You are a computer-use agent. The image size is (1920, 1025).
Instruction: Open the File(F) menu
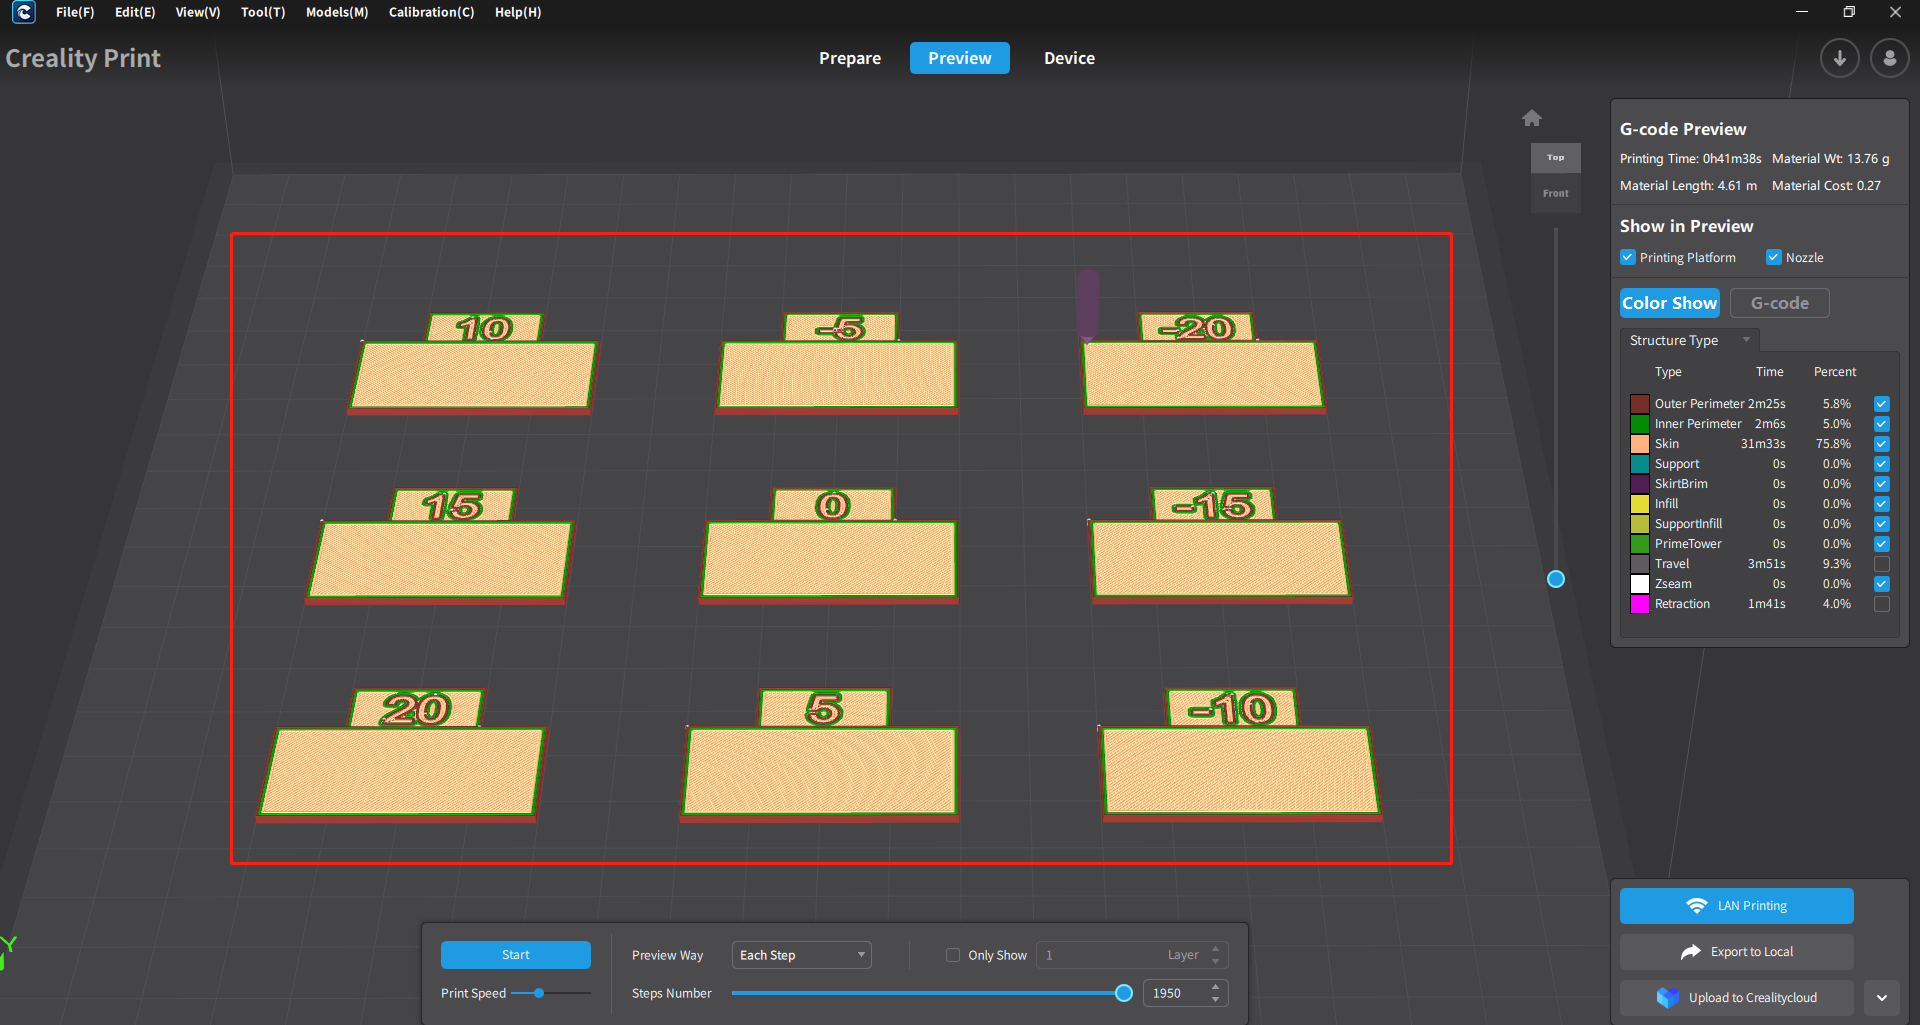tap(75, 12)
